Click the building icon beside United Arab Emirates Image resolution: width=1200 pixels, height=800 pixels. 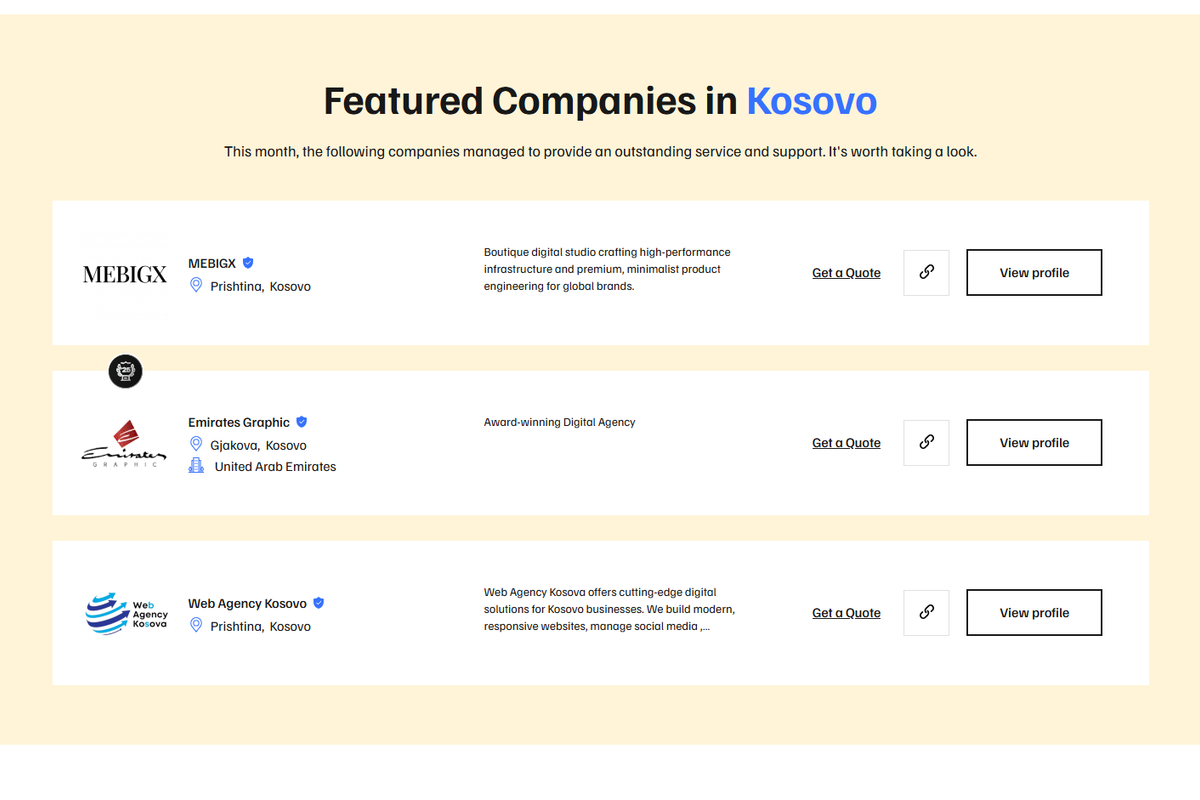pos(196,466)
